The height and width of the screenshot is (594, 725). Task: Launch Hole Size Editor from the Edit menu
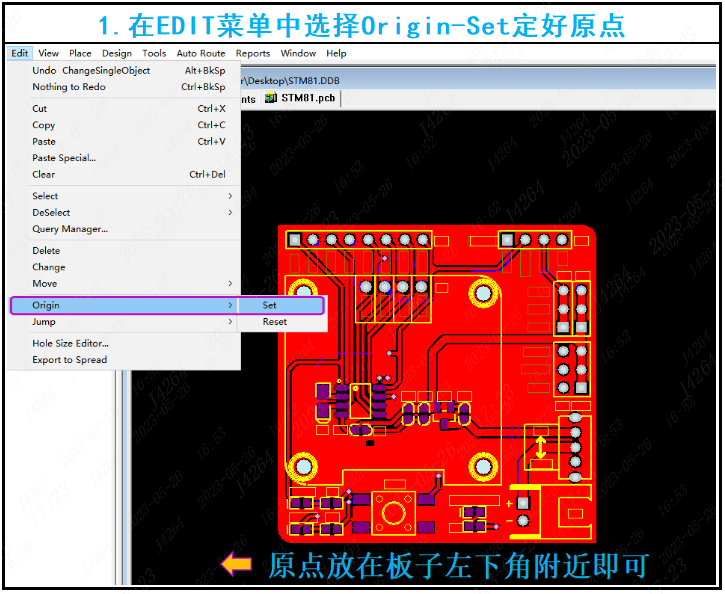pos(70,343)
